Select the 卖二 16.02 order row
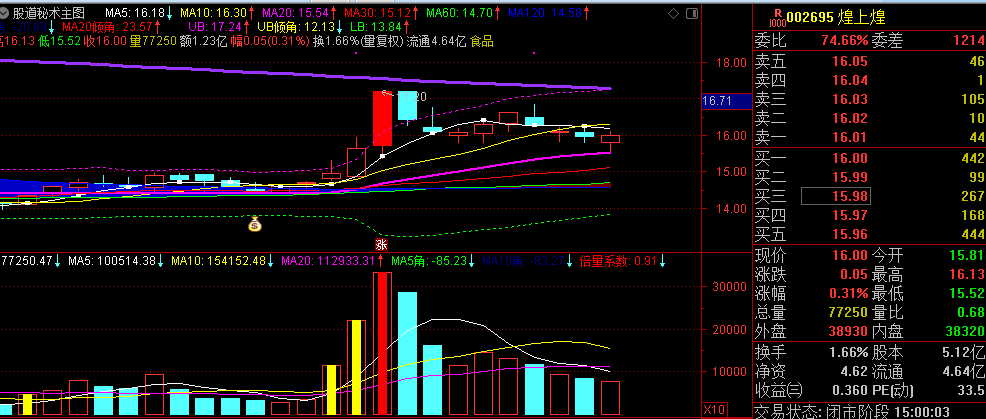This screenshot has width=986, height=419. 869,118
